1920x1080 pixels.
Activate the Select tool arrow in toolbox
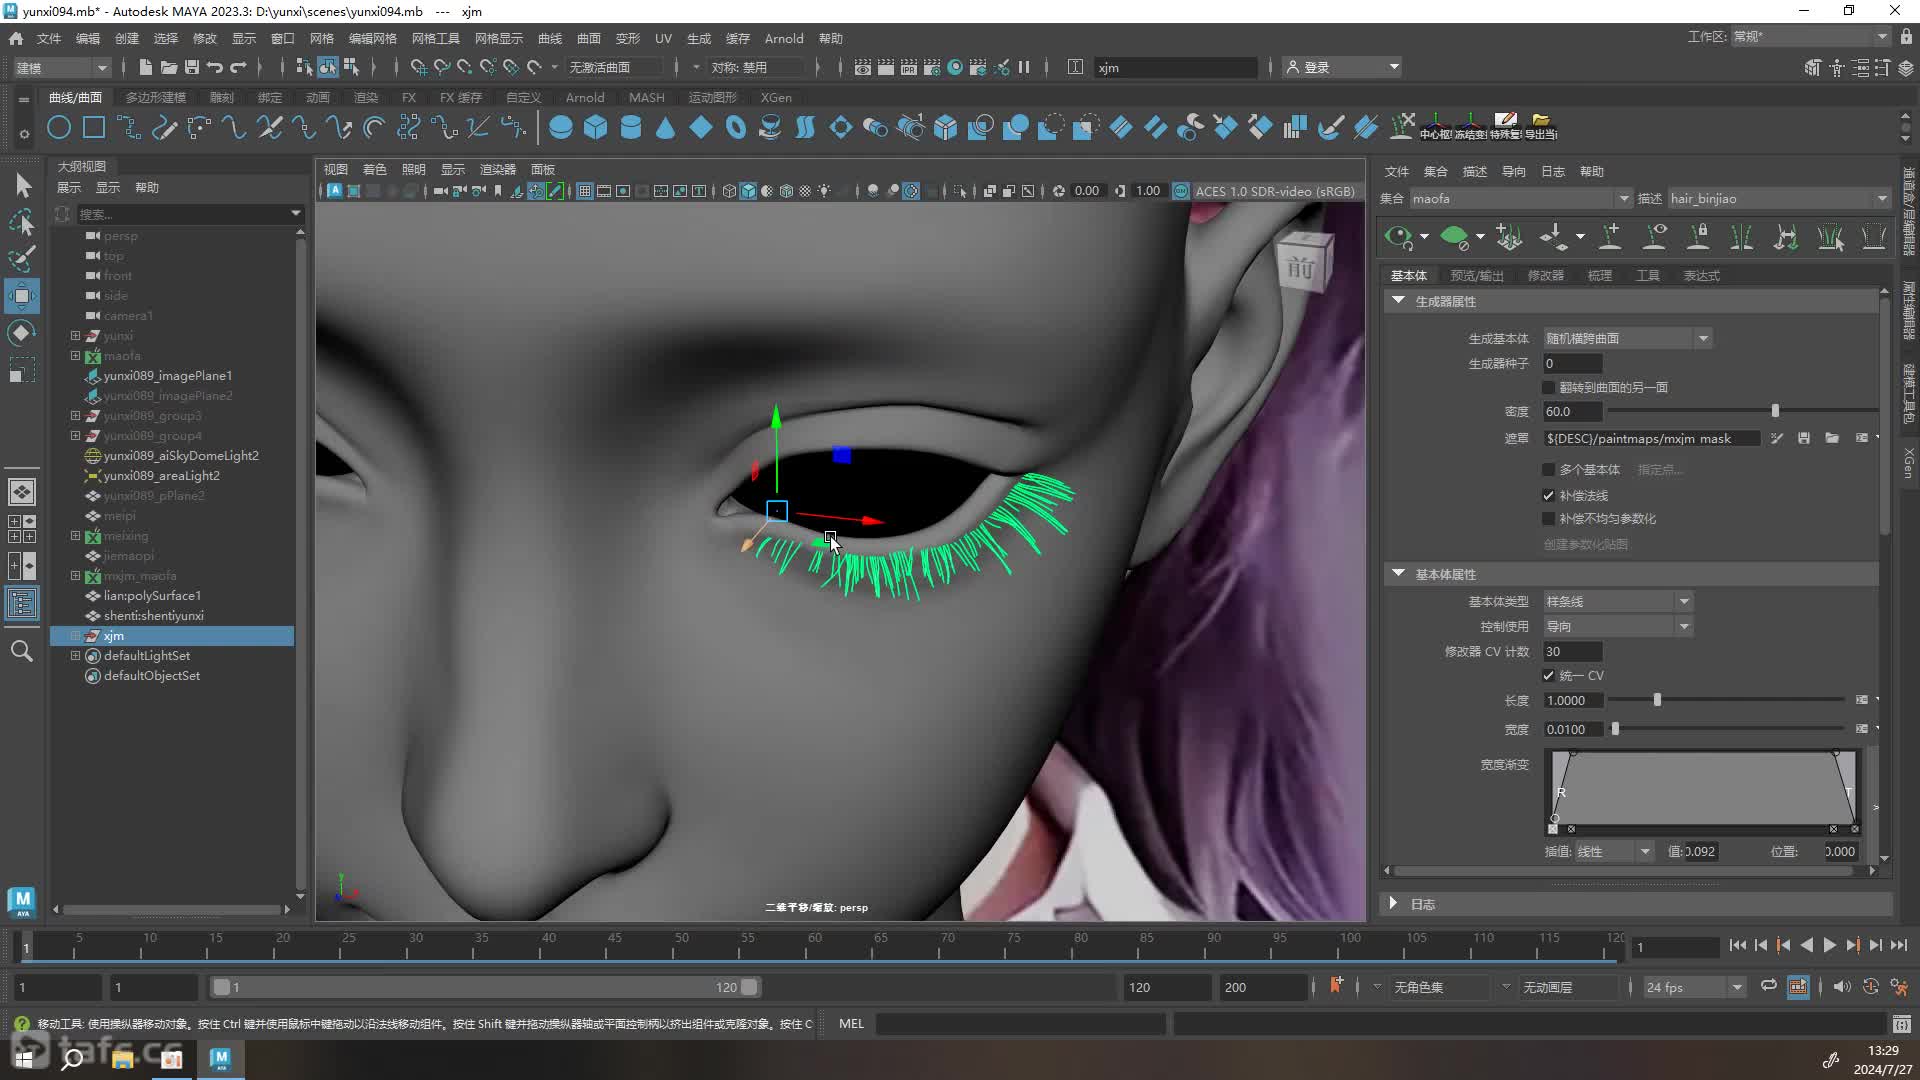click(22, 185)
